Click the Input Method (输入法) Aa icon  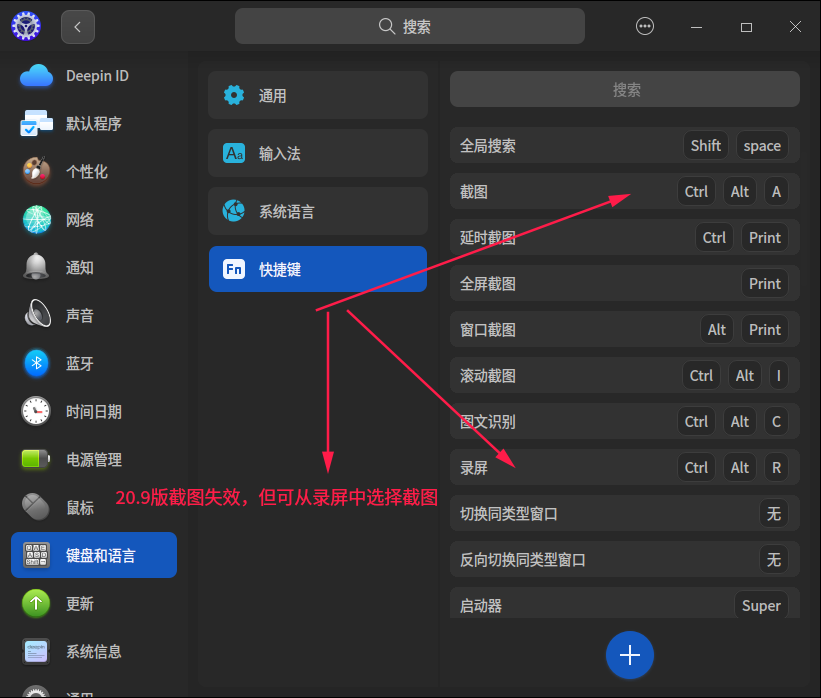[234, 153]
